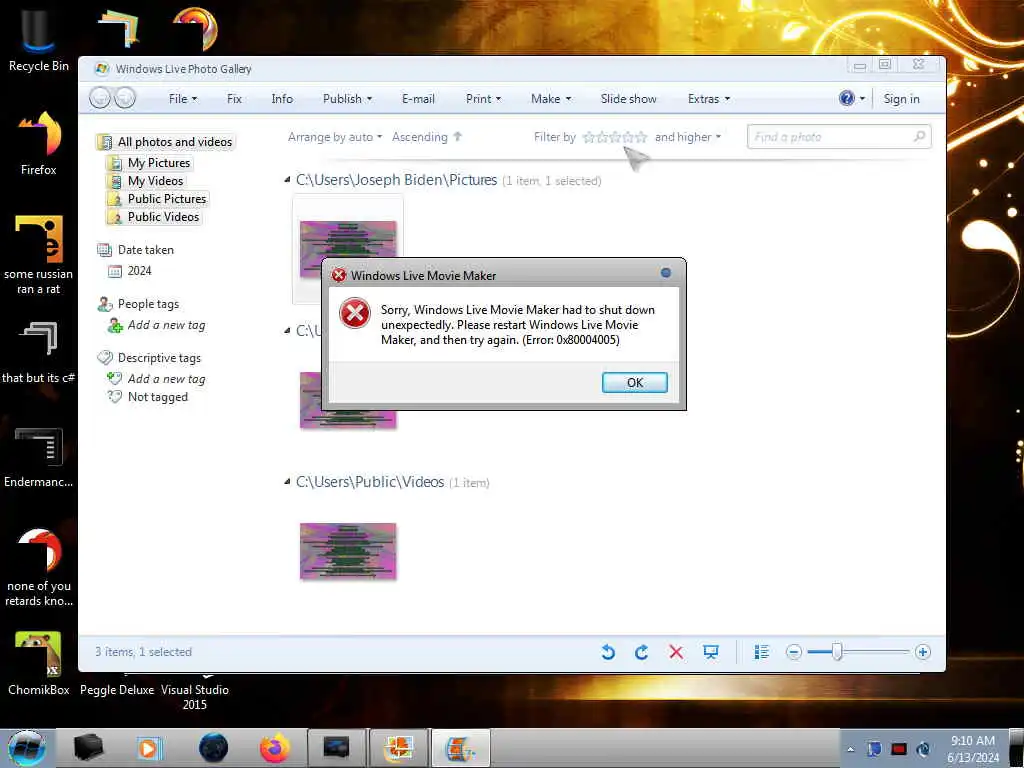Screen dimensions: 1024x768
Task: Open the Firefox desktop shortcut
Action: (x=39, y=142)
